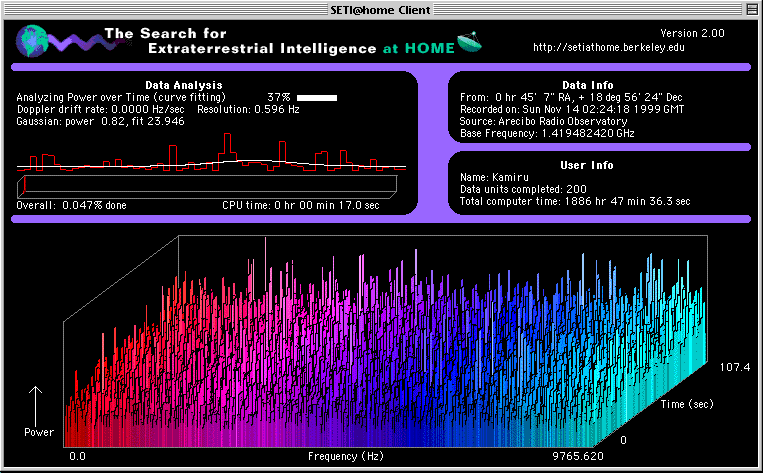Click the 'Power' axis label
763x473 pixels.
tap(39, 433)
